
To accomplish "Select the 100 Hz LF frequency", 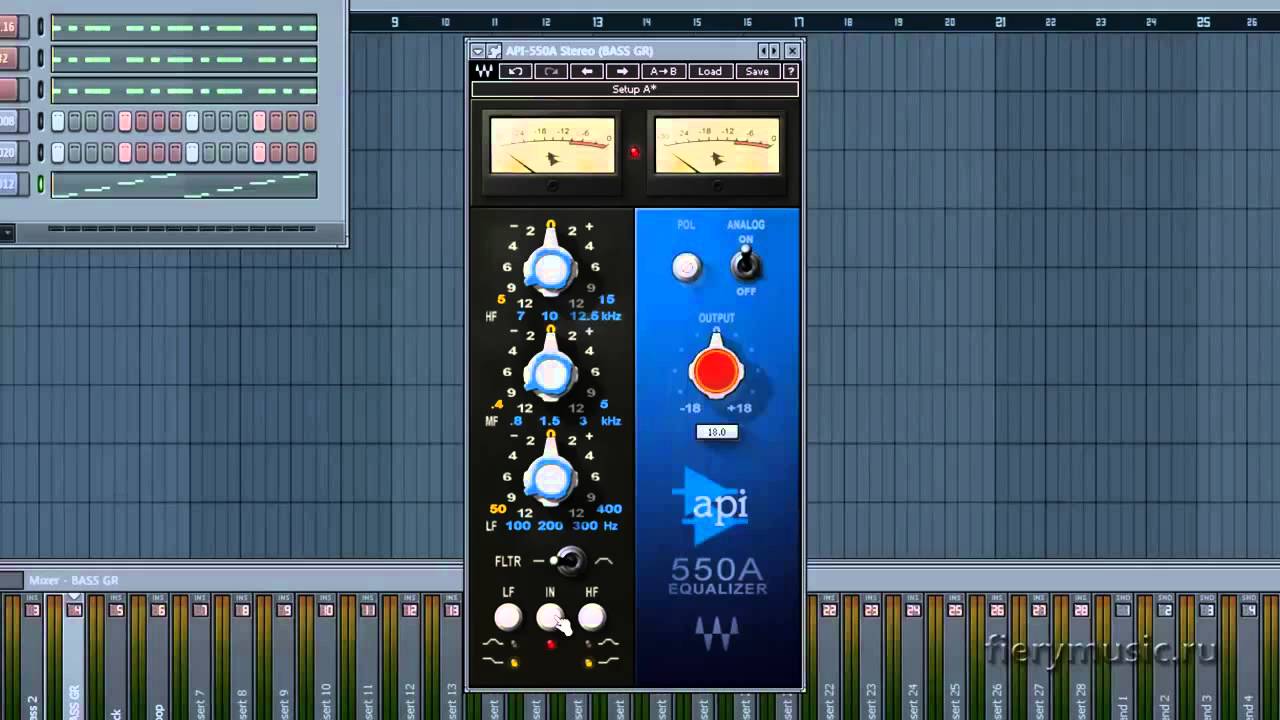I will click(518, 526).
